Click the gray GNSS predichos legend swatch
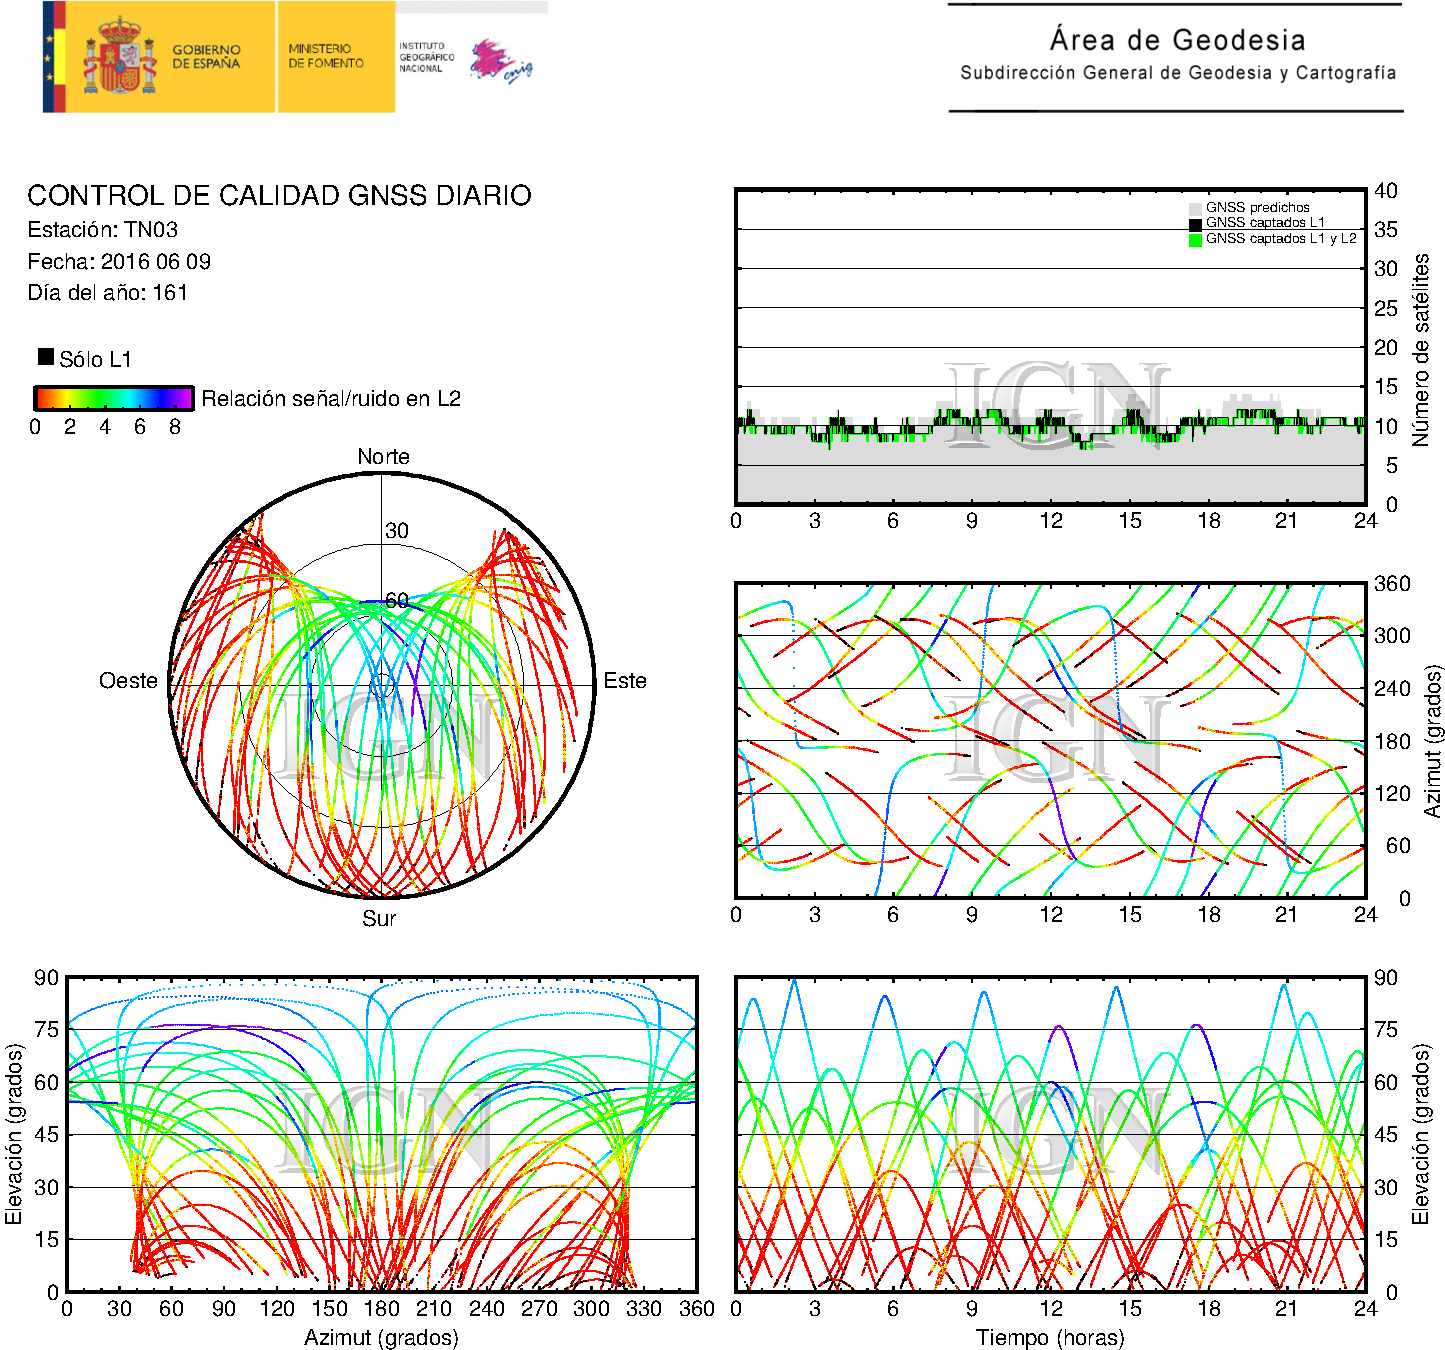1445x1350 pixels. (1195, 208)
